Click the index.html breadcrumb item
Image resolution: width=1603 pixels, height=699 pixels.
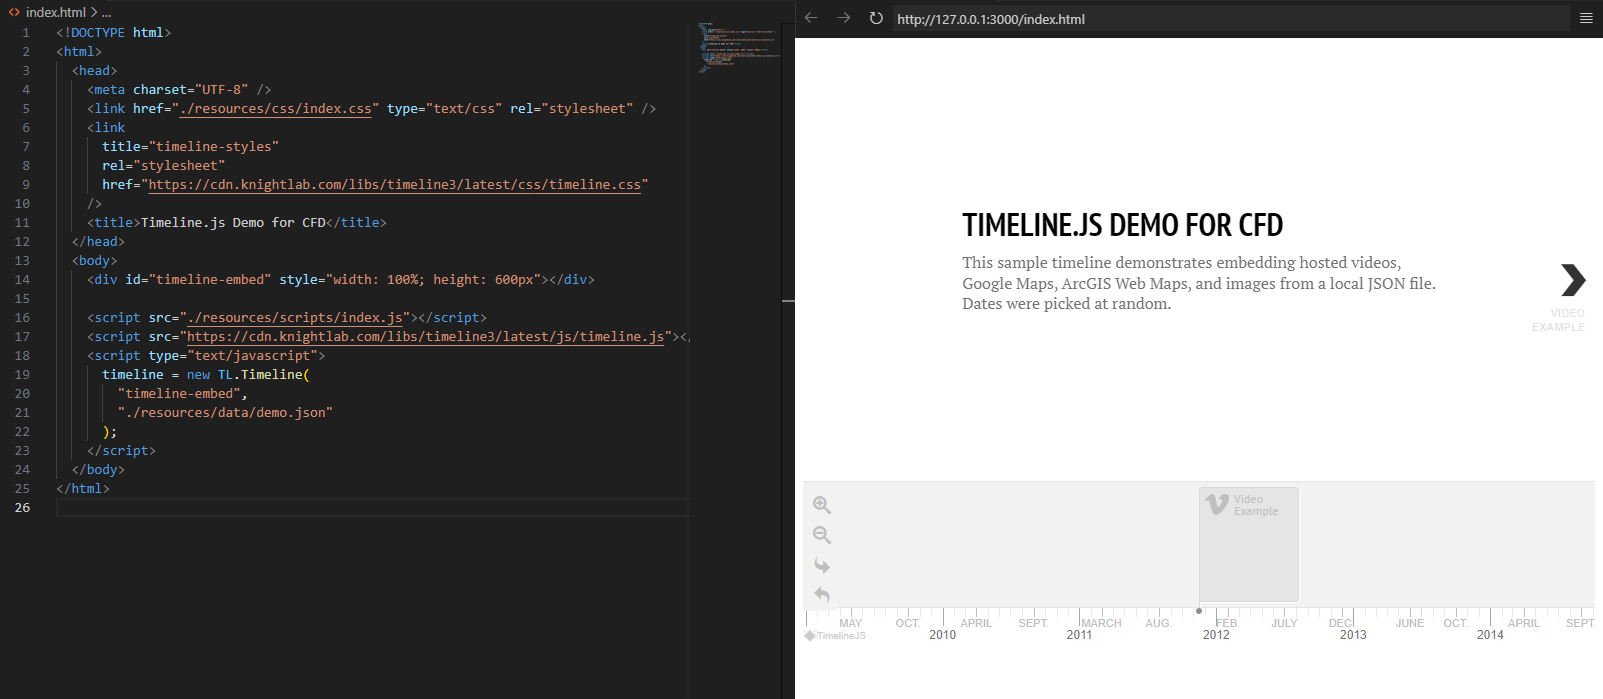coord(55,12)
